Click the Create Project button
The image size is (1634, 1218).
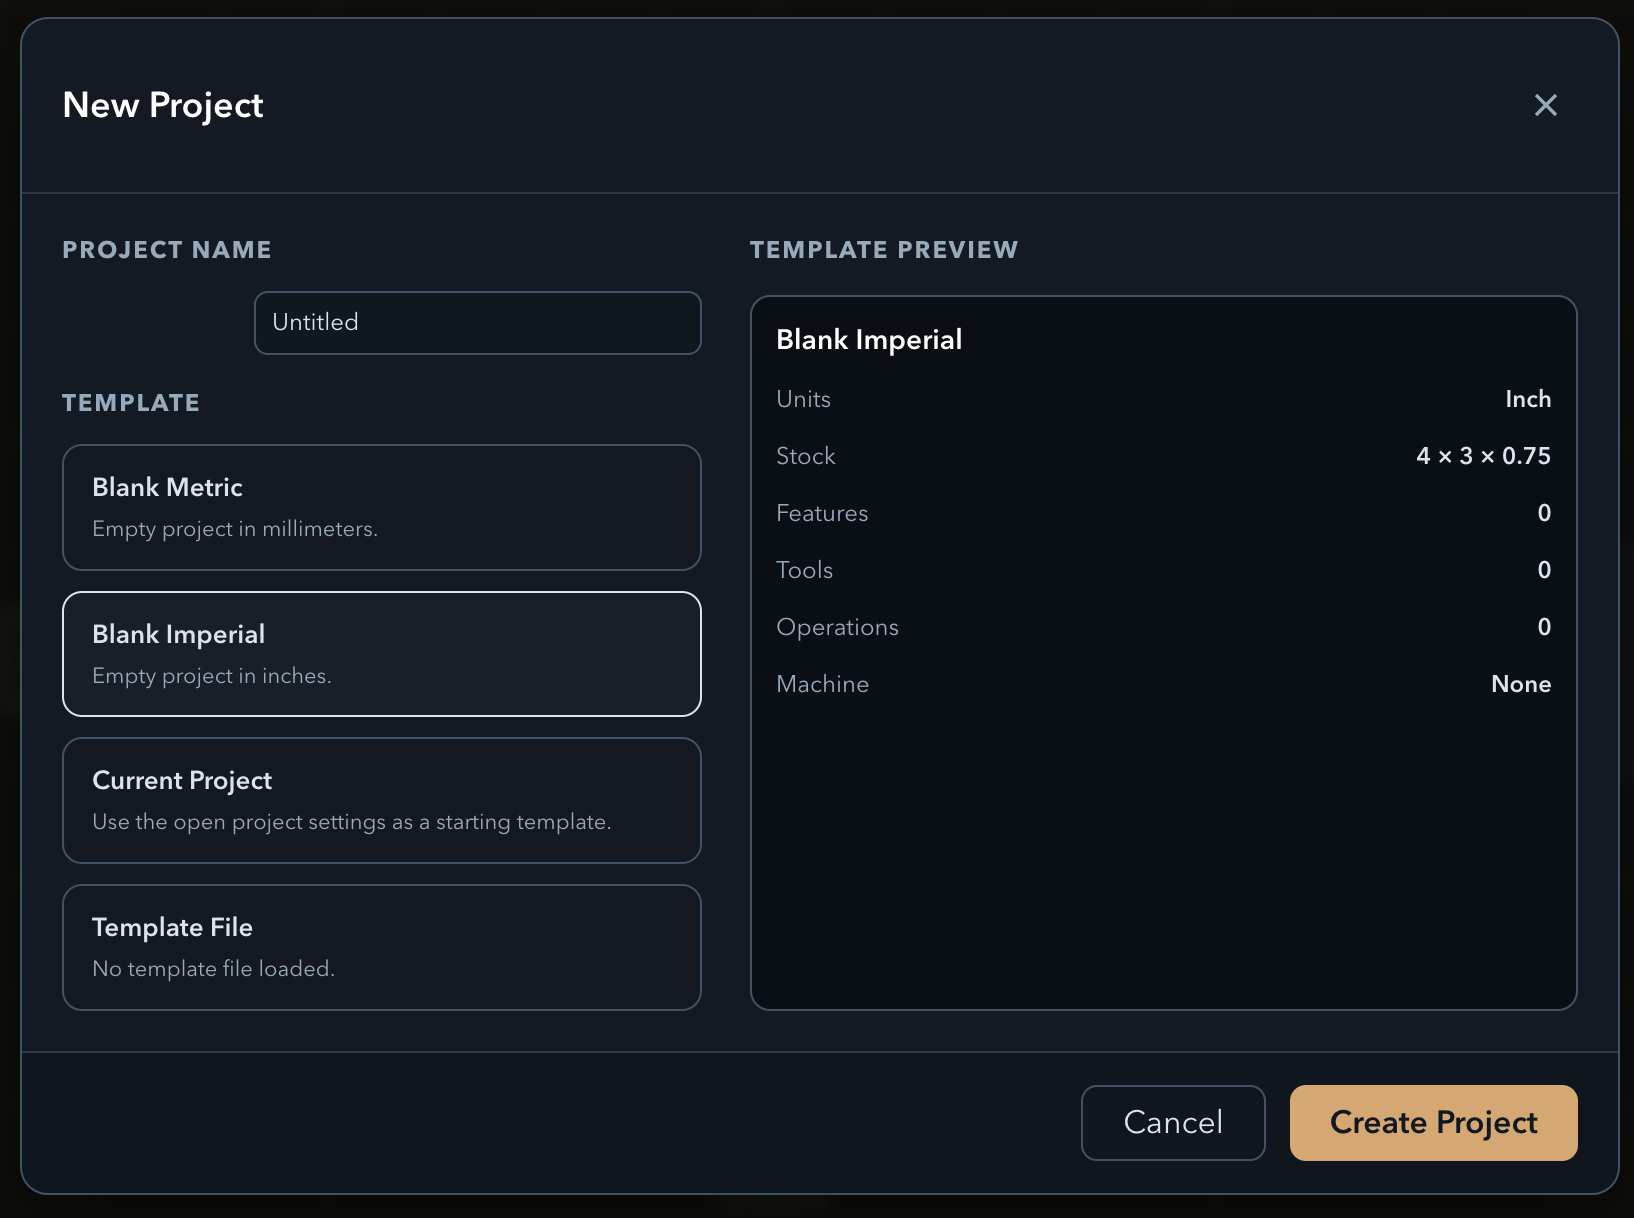pos(1433,1122)
